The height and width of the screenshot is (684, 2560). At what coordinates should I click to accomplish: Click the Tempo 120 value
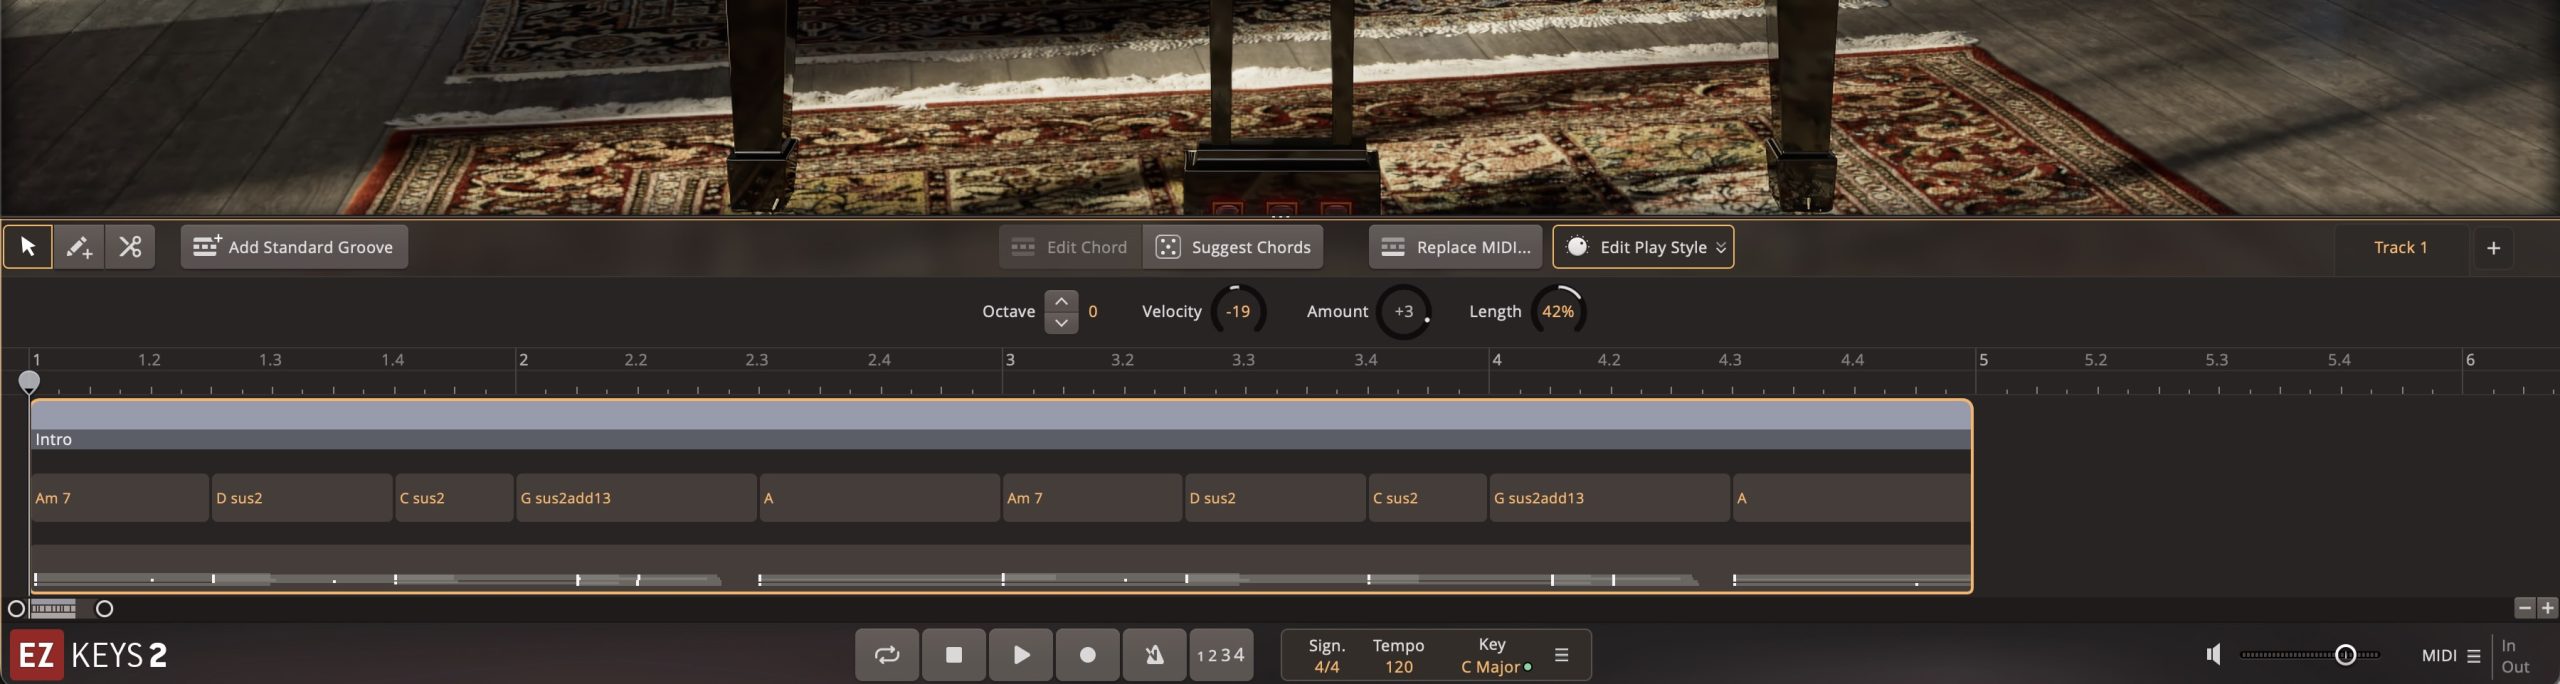tap(1399, 667)
